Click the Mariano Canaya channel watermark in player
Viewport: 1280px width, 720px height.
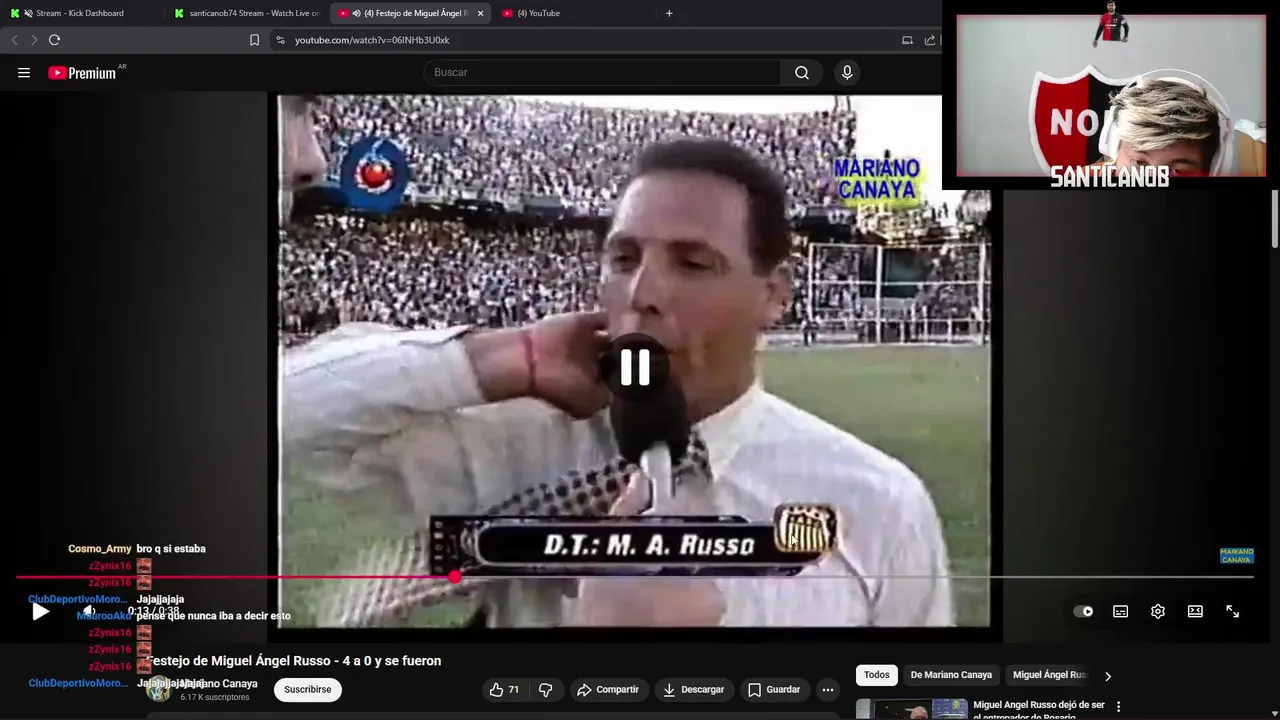click(x=1236, y=556)
